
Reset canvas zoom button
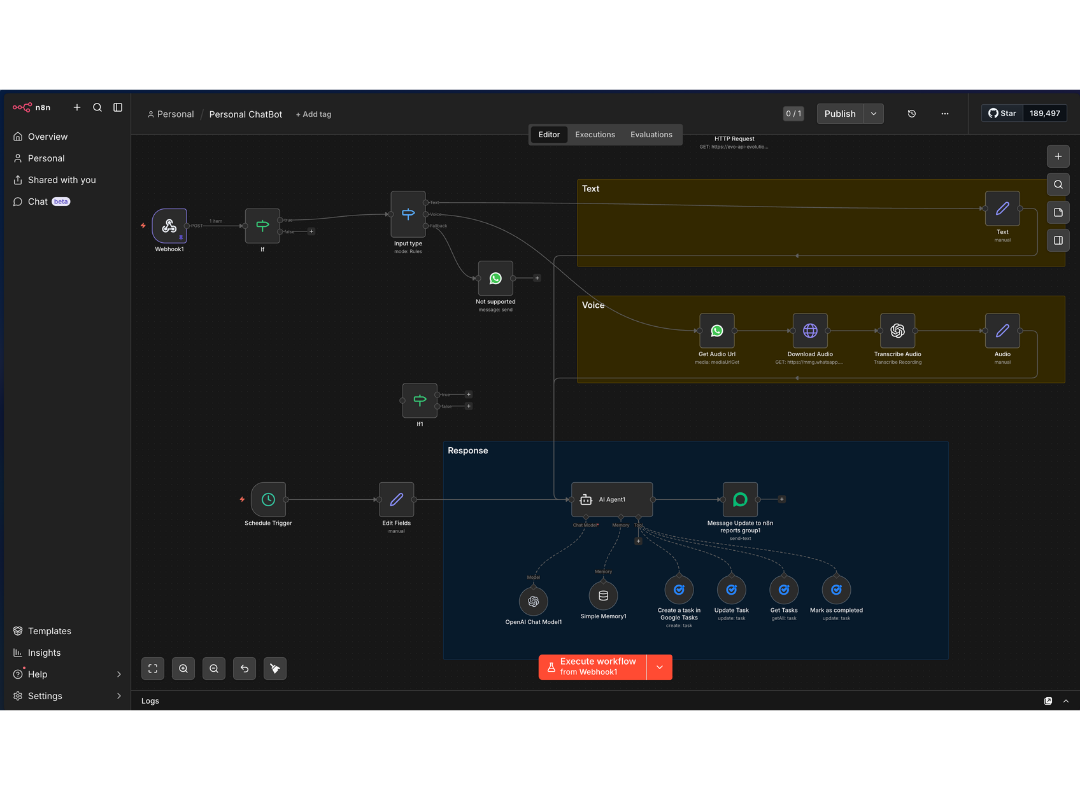[x=245, y=668]
